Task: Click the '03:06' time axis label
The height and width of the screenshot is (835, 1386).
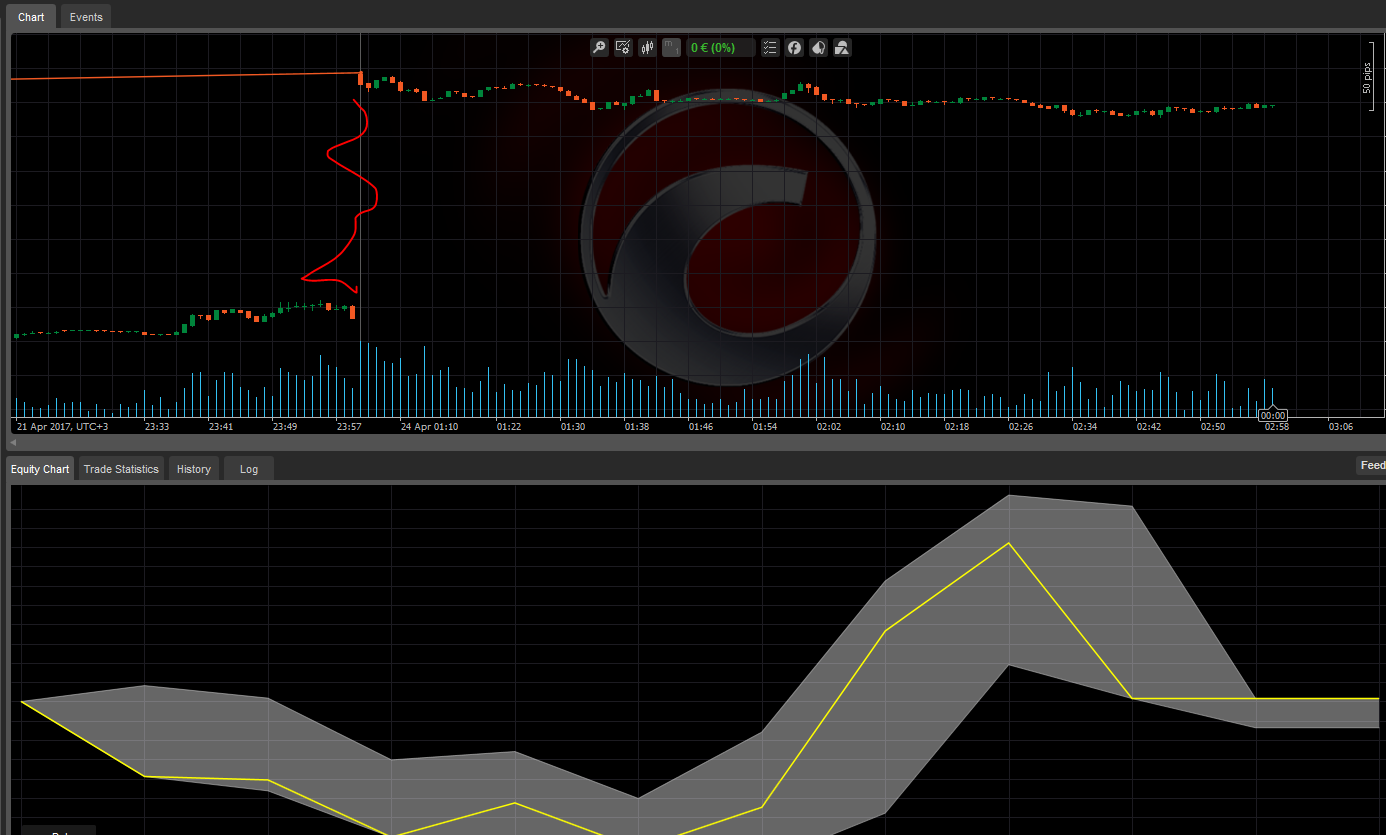Action: (1341, 427)
